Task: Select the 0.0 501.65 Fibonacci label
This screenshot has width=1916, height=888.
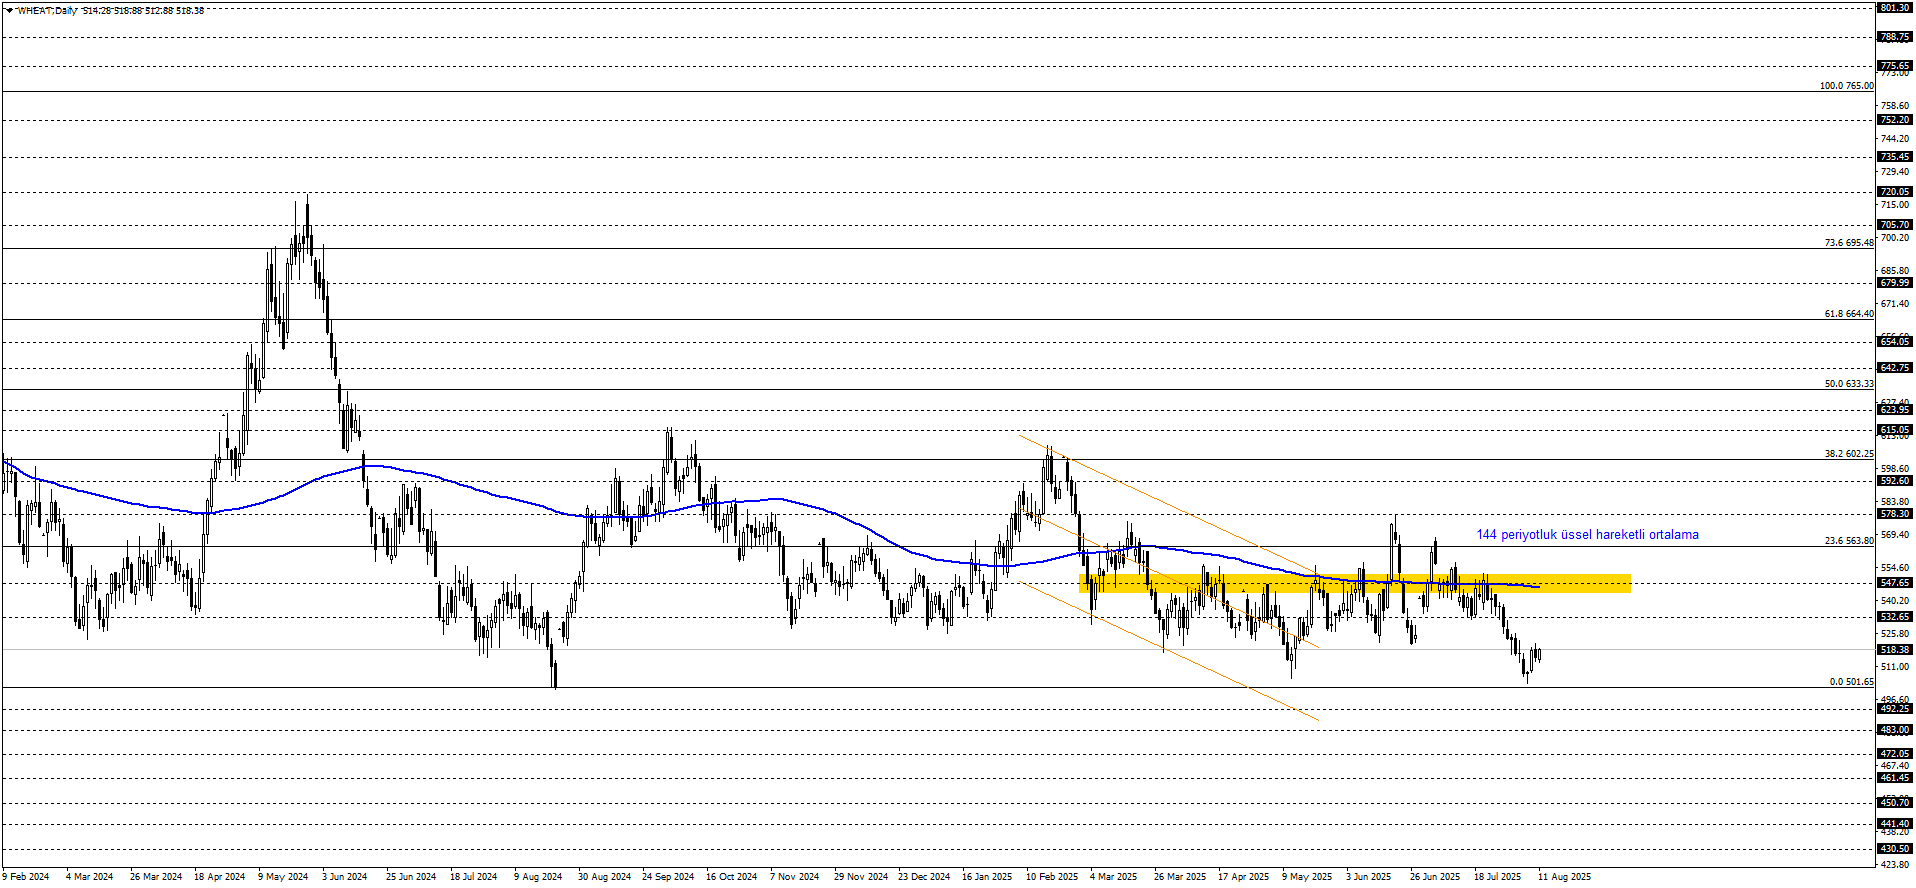Action: click(1851, 682)
